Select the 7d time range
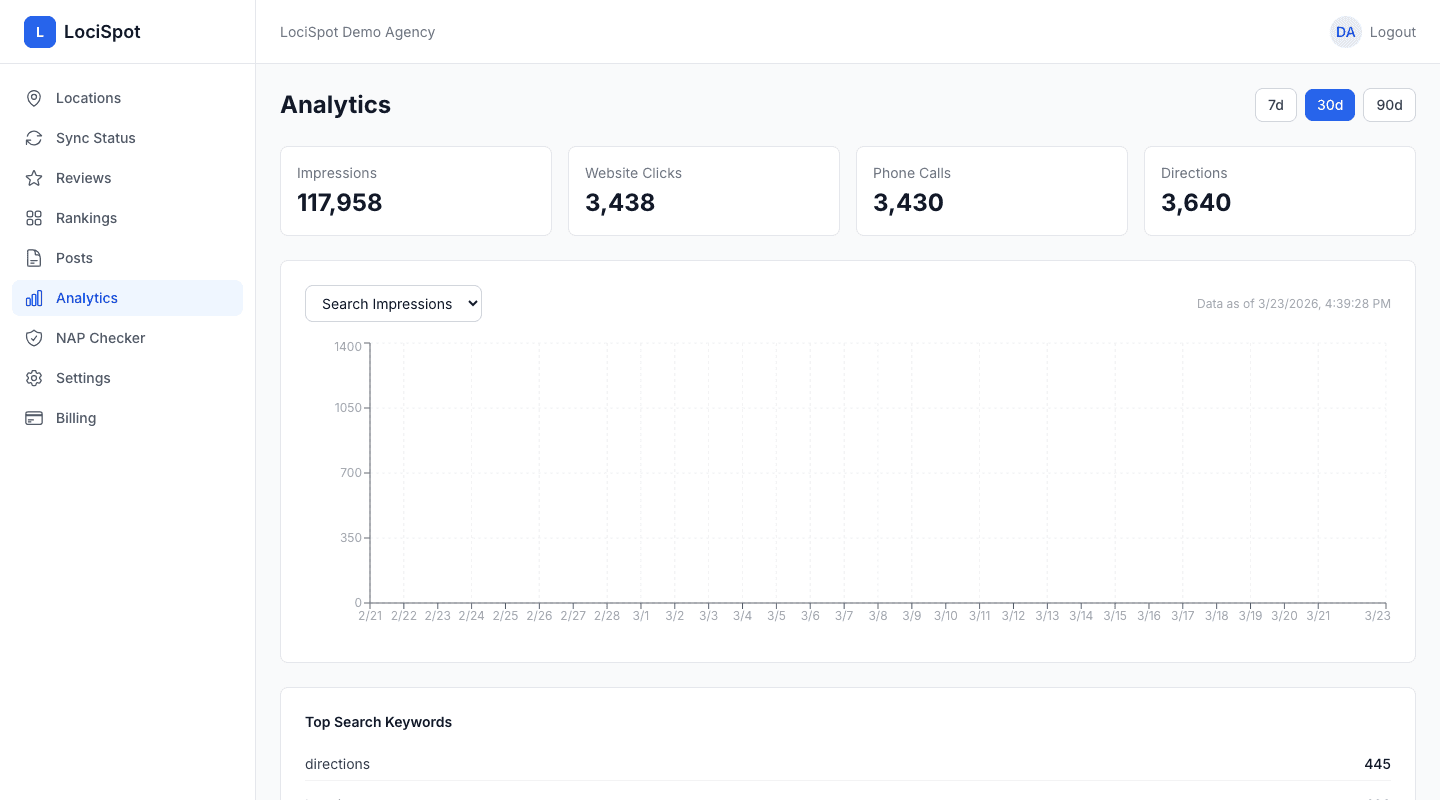Viewport: 1440px width, 800px height. [1275, 105]
